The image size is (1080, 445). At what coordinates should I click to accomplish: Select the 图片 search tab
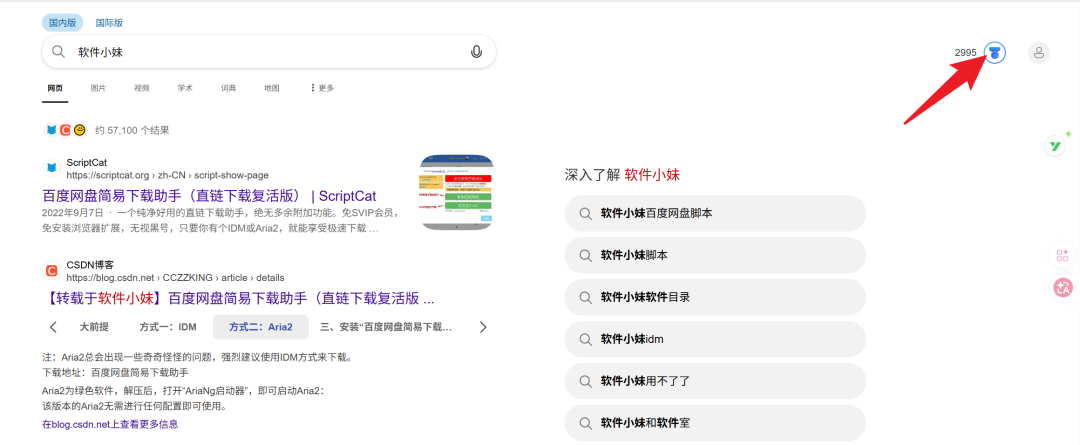click(x=98, y=88)
